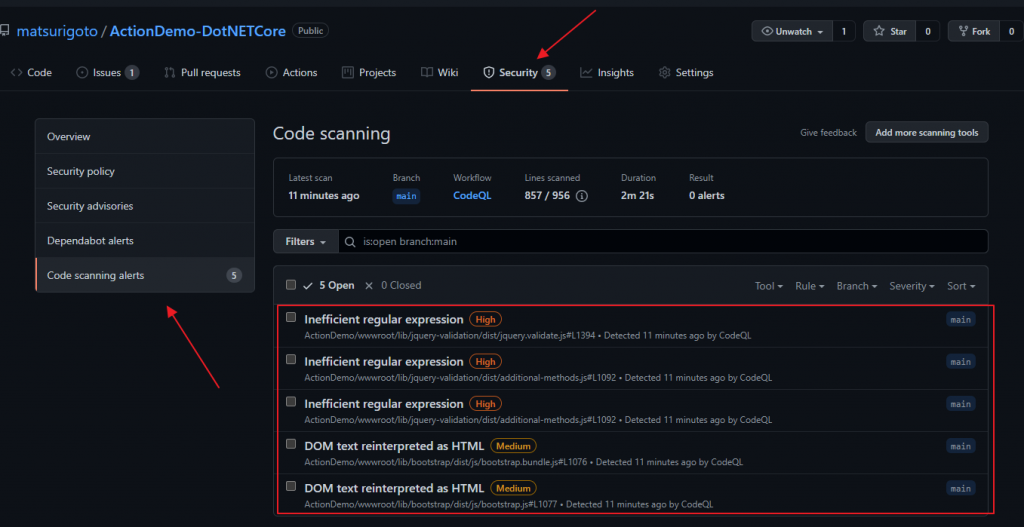Screen dimensions: 1024x527
Task: Open repository Settings tab
Action: (x=686, y=72)
